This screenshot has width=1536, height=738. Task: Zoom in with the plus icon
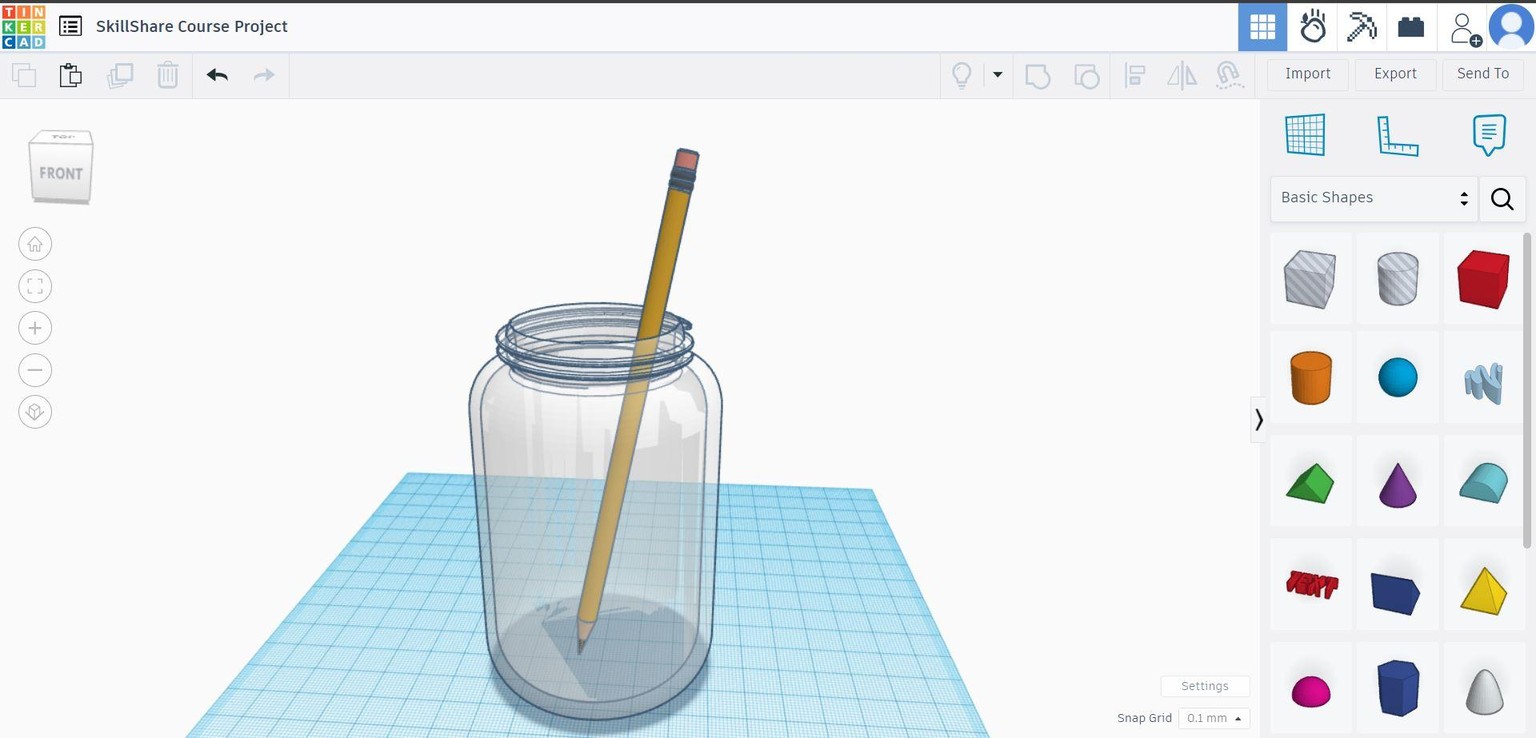pyautogui.click(x=35, y=328)
